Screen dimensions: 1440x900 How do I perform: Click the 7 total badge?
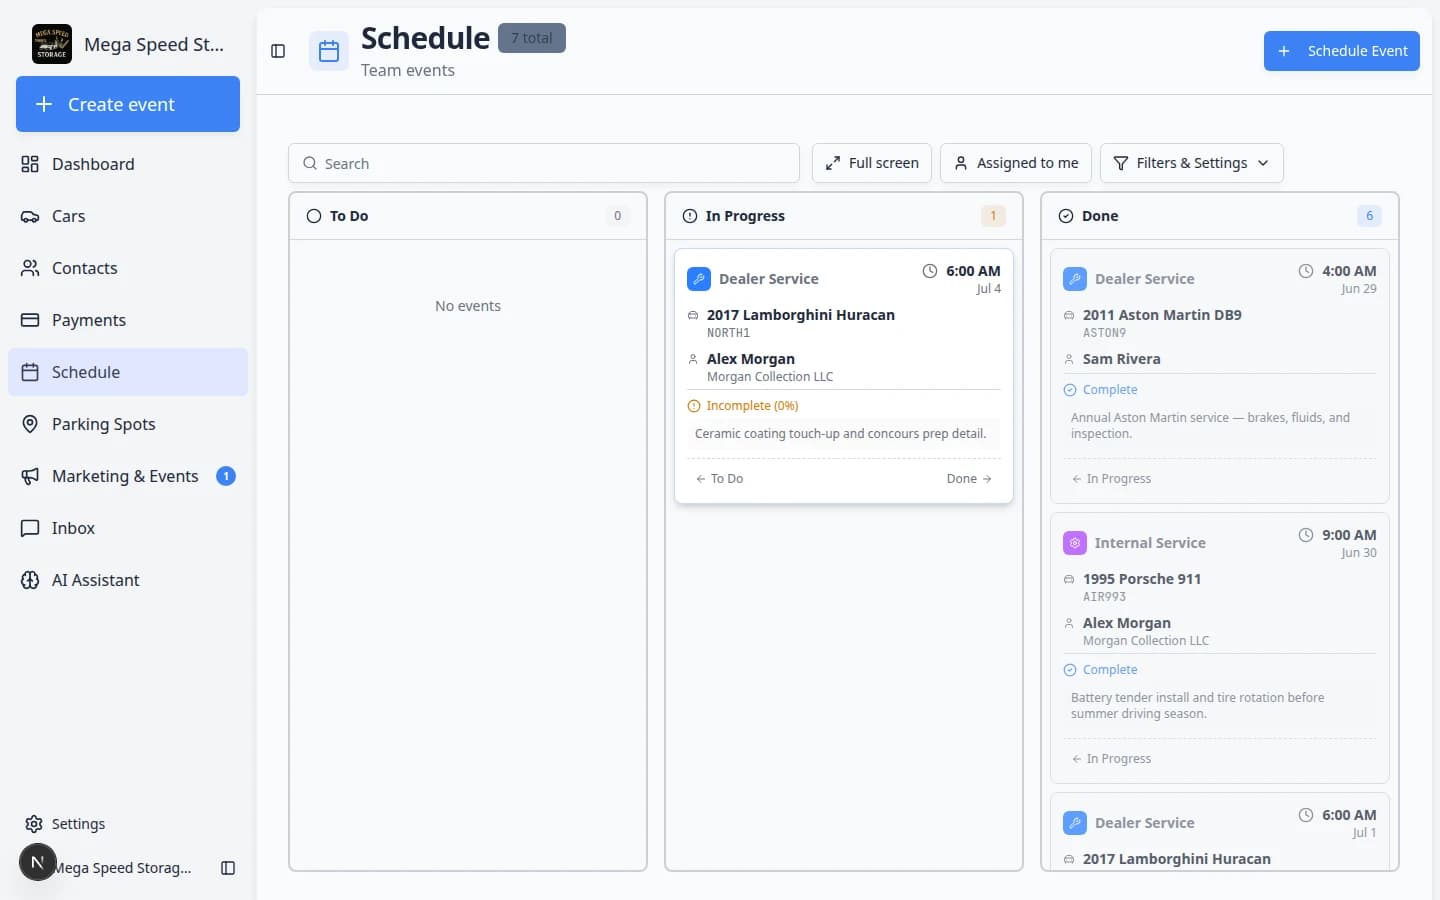(x=532, y=38)
